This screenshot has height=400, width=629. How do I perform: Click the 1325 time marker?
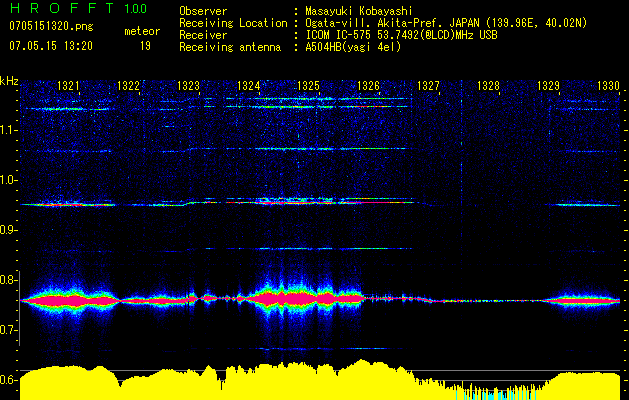308,85
